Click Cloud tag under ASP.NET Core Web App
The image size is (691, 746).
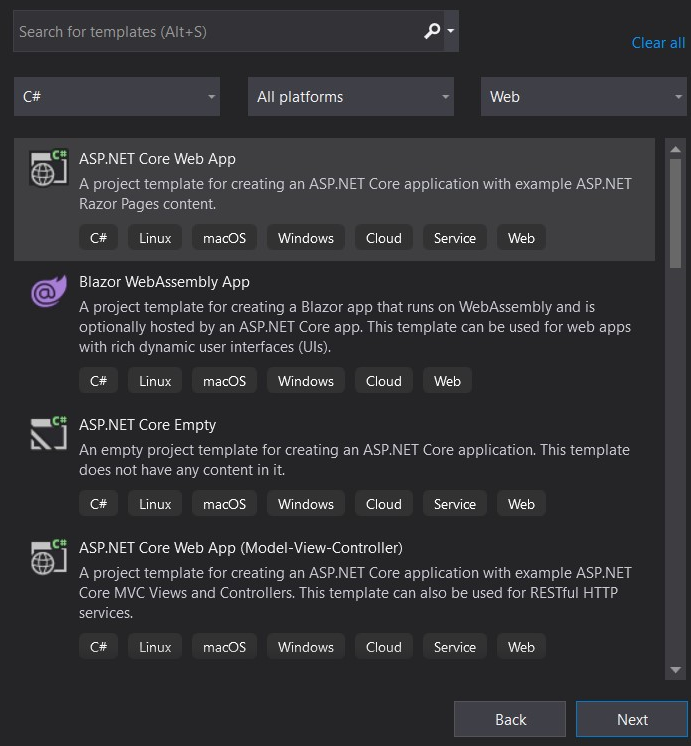[384, 238]
